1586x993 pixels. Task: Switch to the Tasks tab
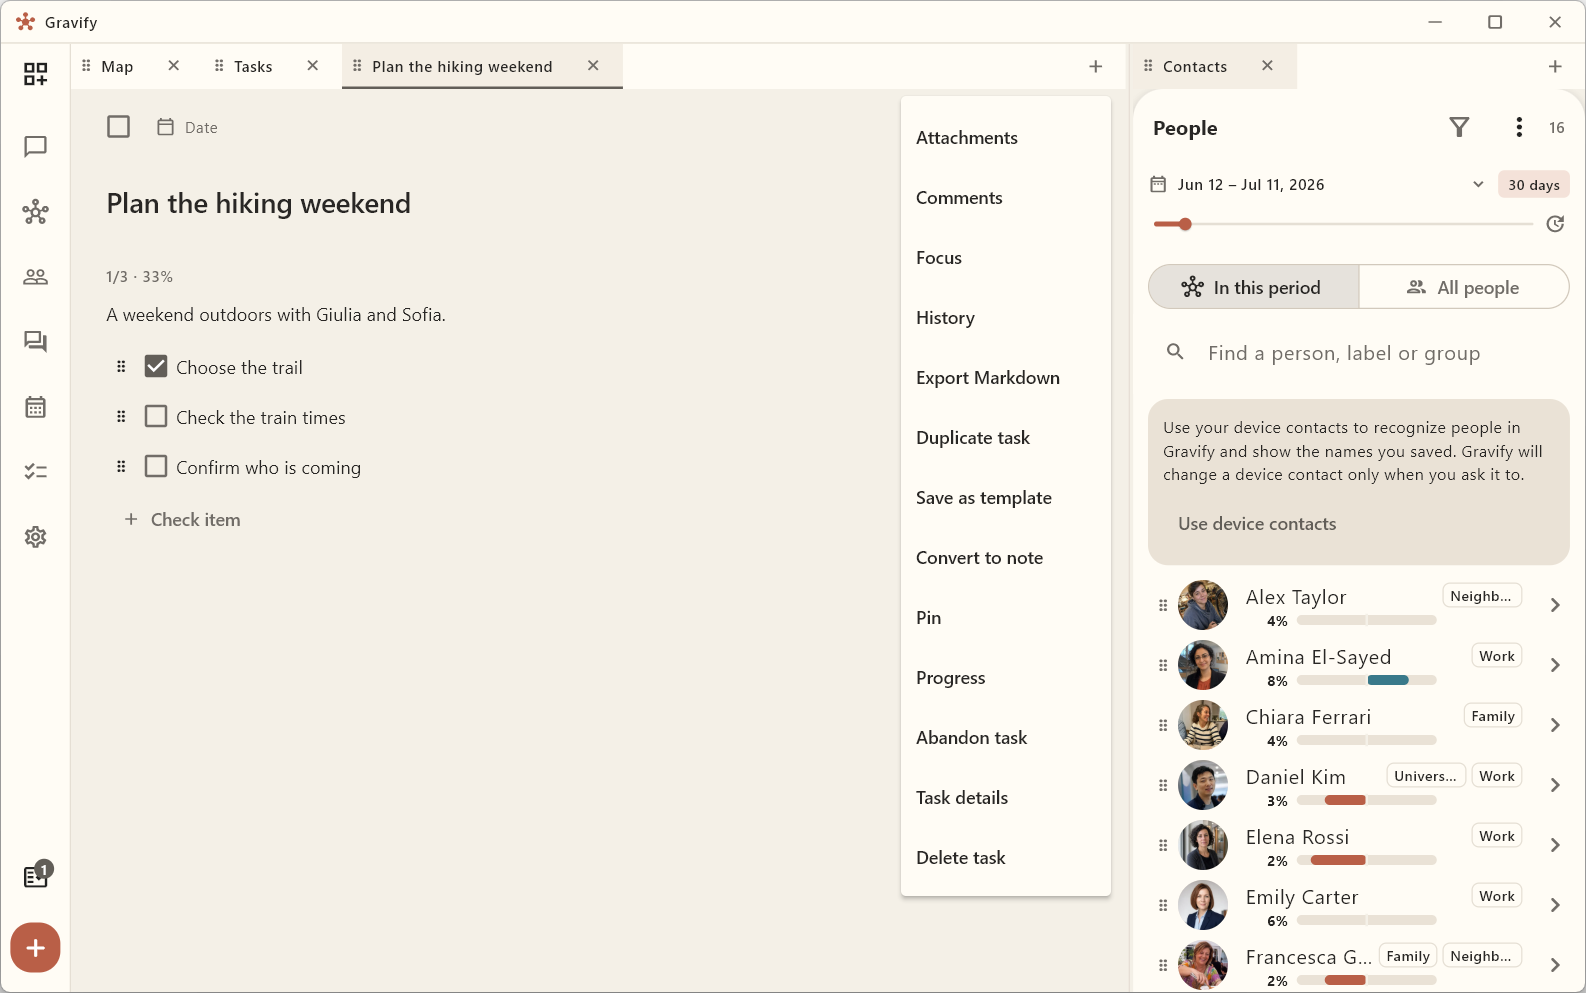point(253,66)
